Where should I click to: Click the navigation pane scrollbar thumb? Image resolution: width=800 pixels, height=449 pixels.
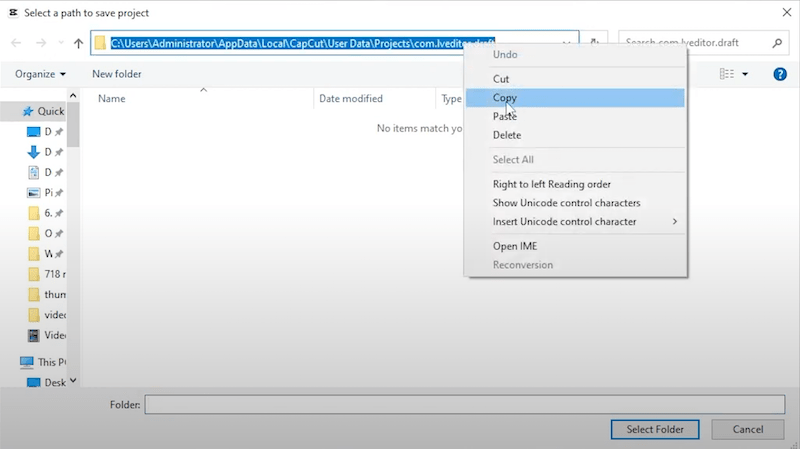point(73,124)
